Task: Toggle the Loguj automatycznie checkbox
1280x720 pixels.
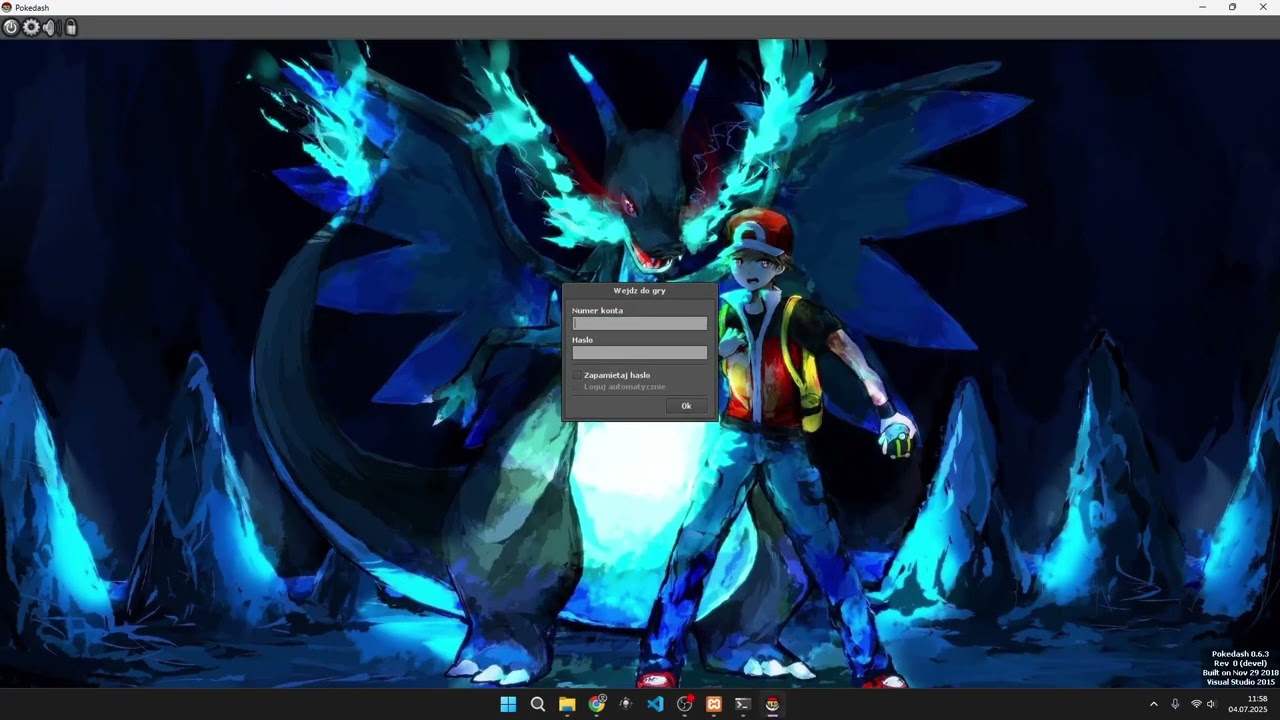Action: (577, 387)
